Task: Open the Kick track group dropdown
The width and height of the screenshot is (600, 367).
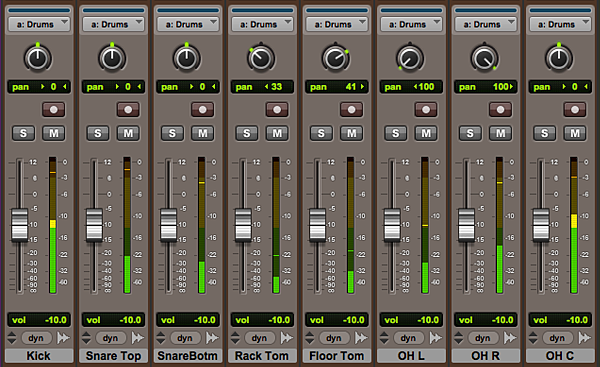Action: (39, 24)
